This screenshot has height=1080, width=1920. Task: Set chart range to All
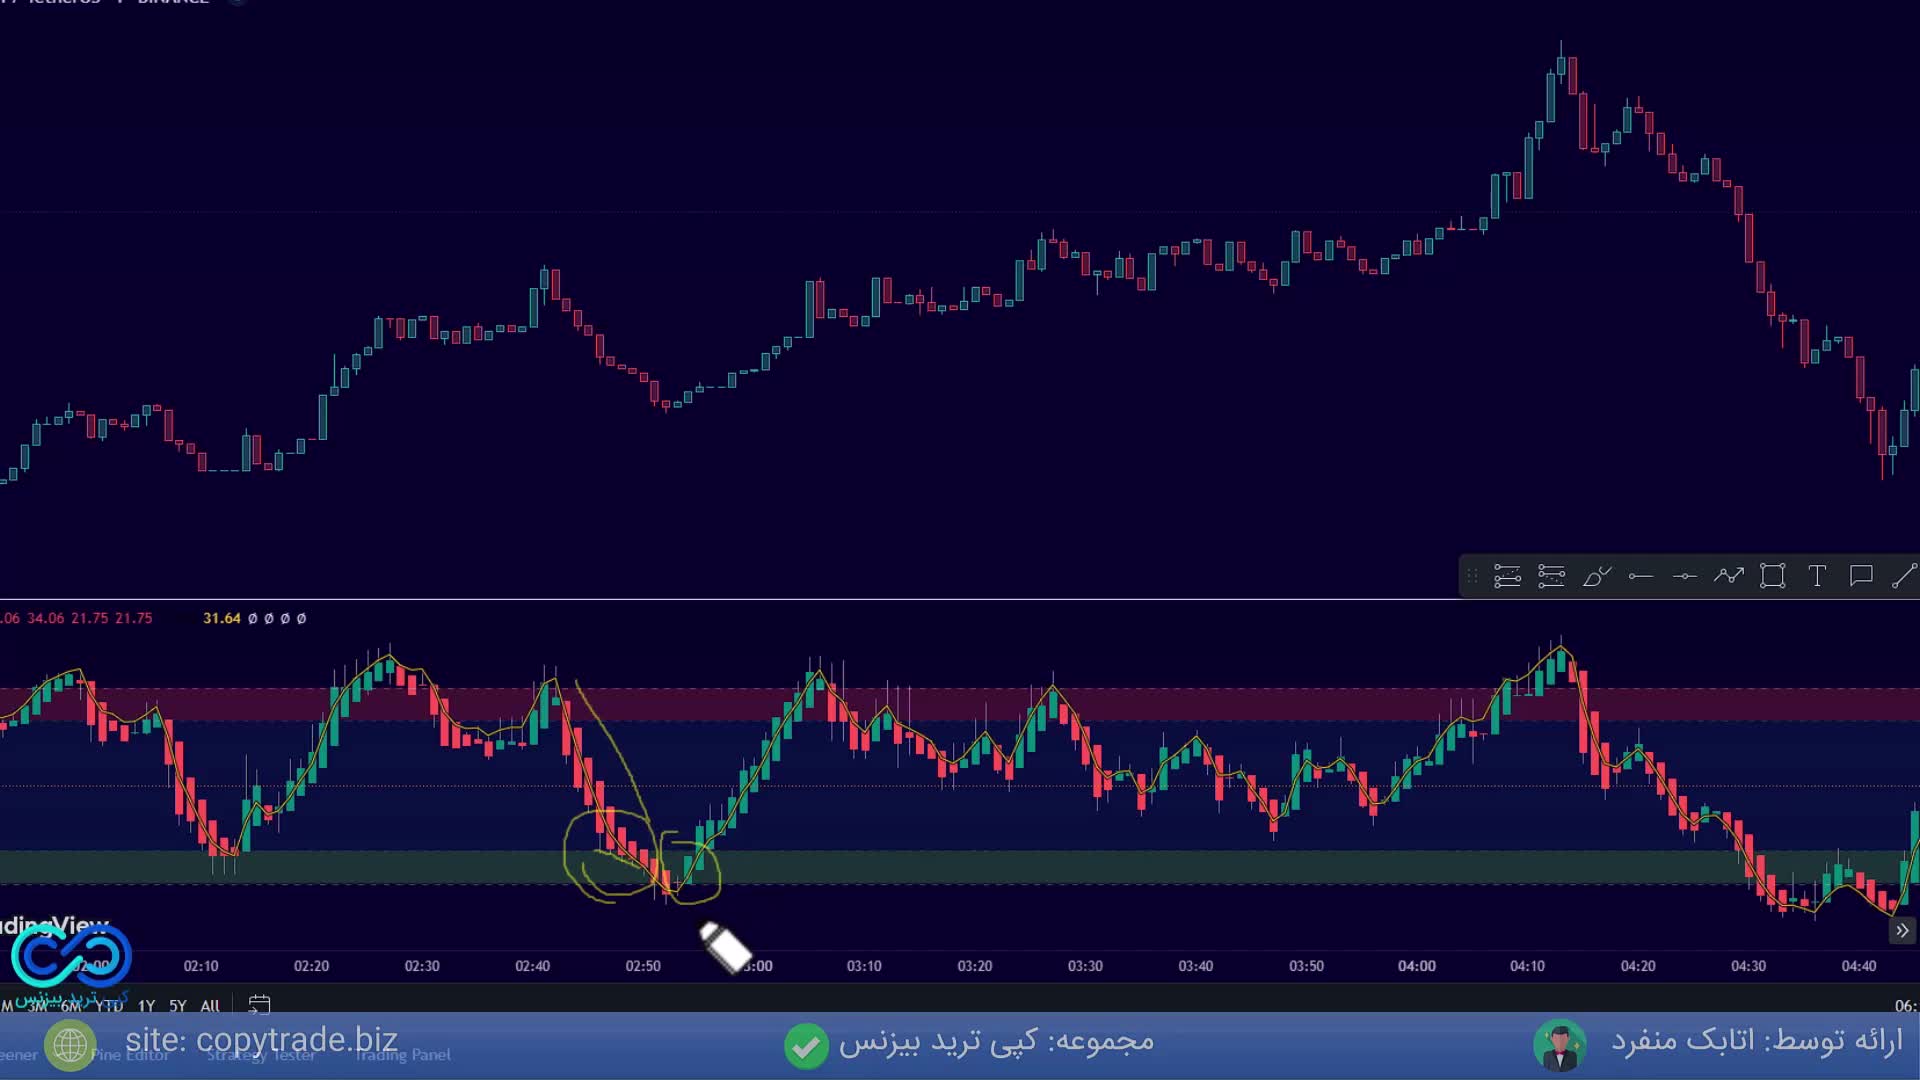pos(210,1006)
